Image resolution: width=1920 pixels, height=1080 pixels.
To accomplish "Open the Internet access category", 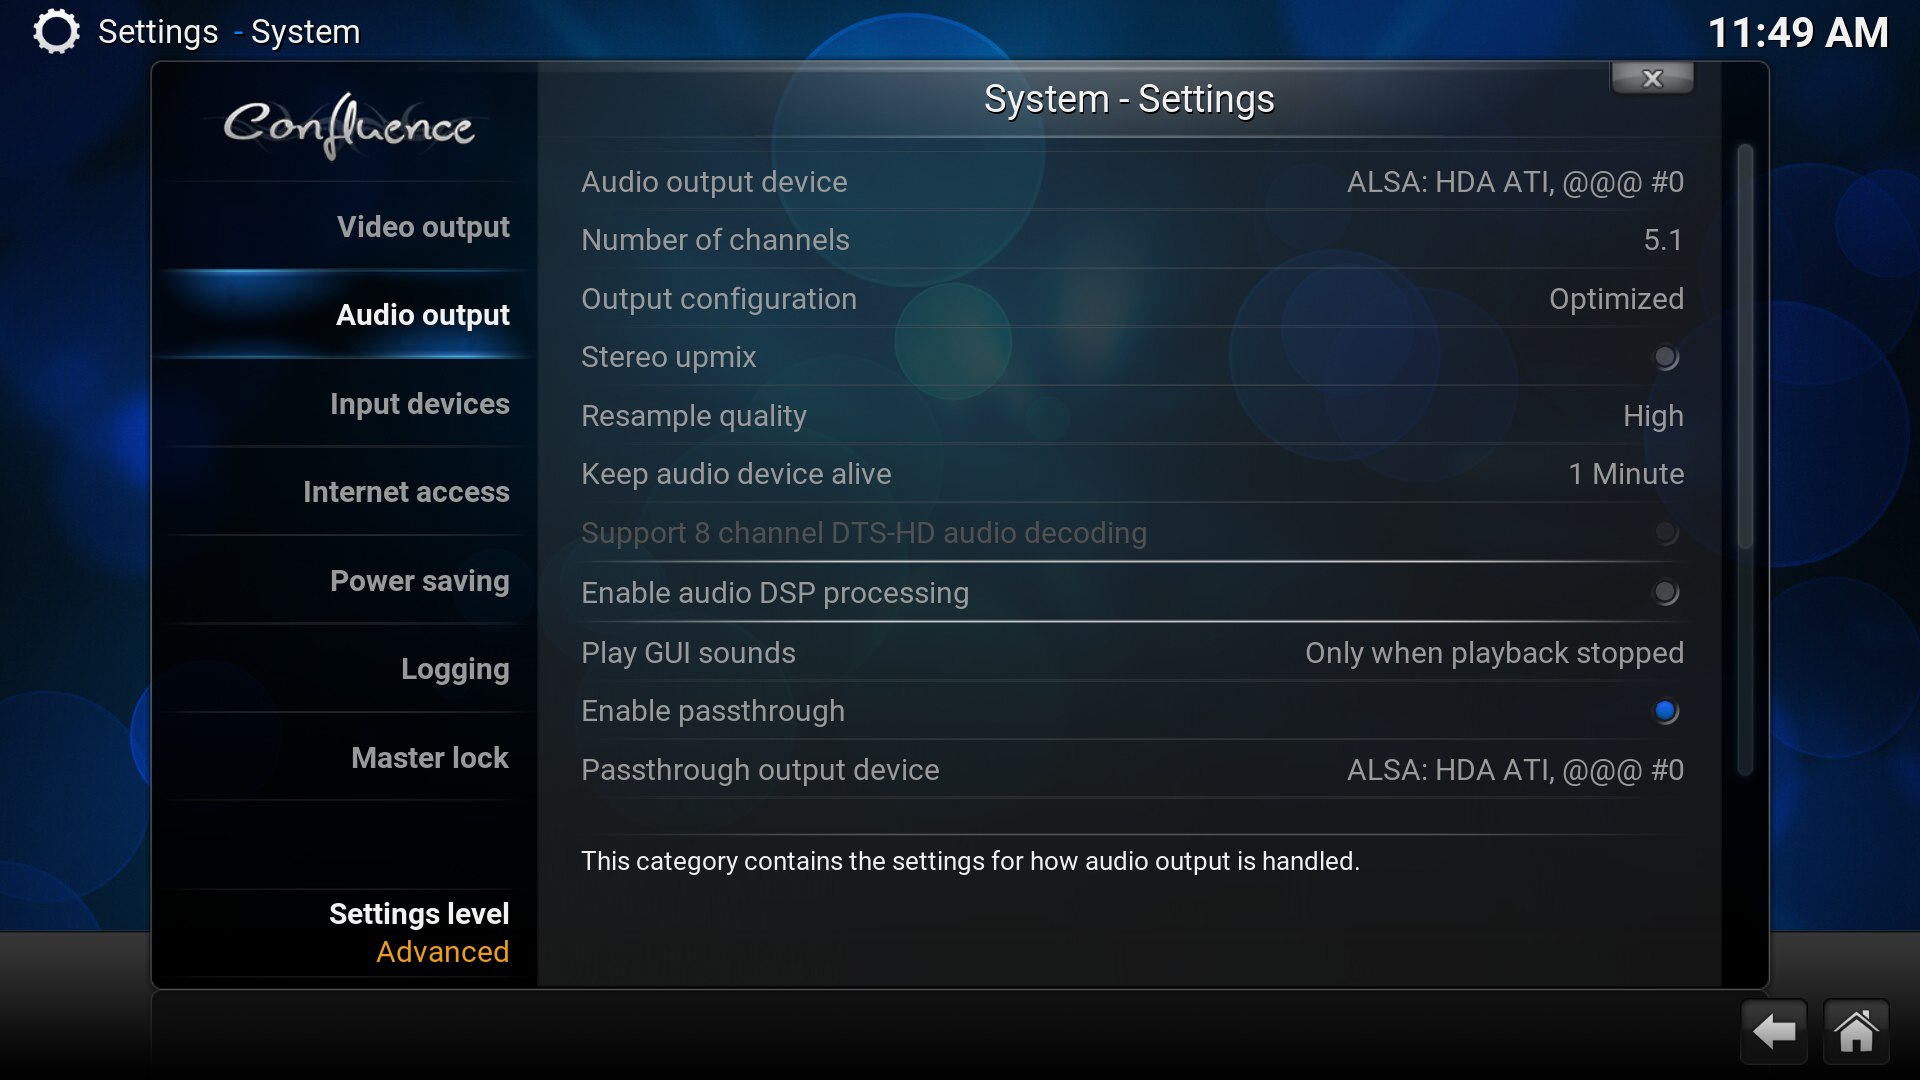I will [x=406, y=492].
